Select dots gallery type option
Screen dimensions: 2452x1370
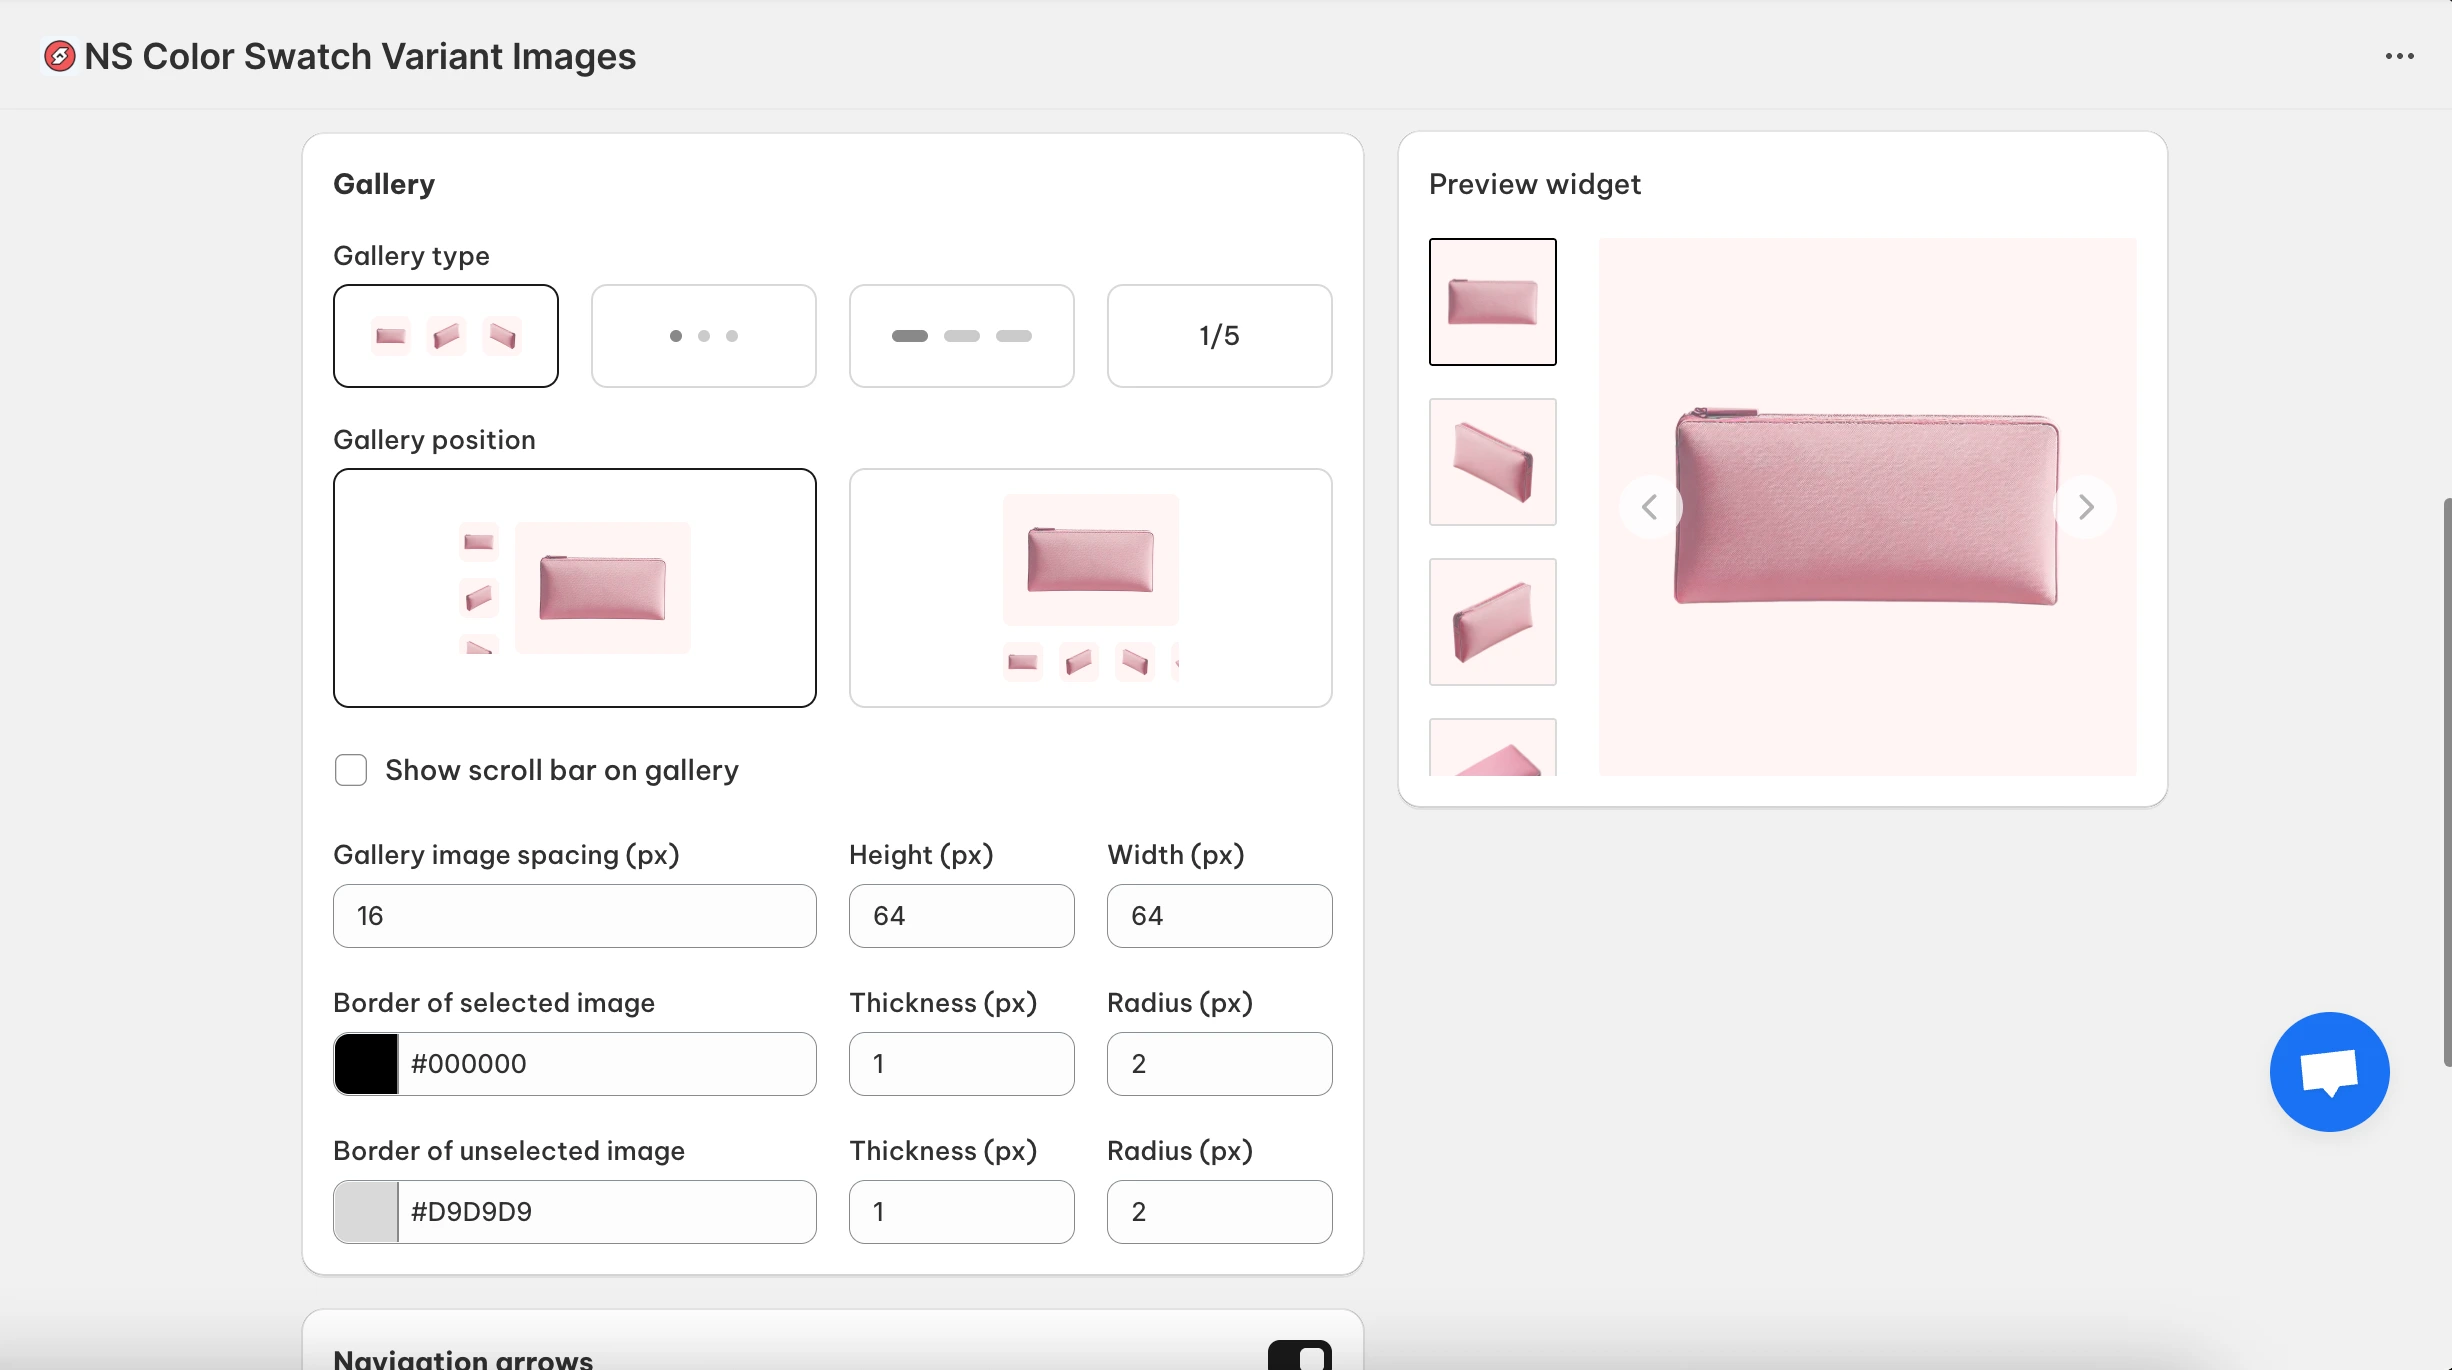(703, 336)
